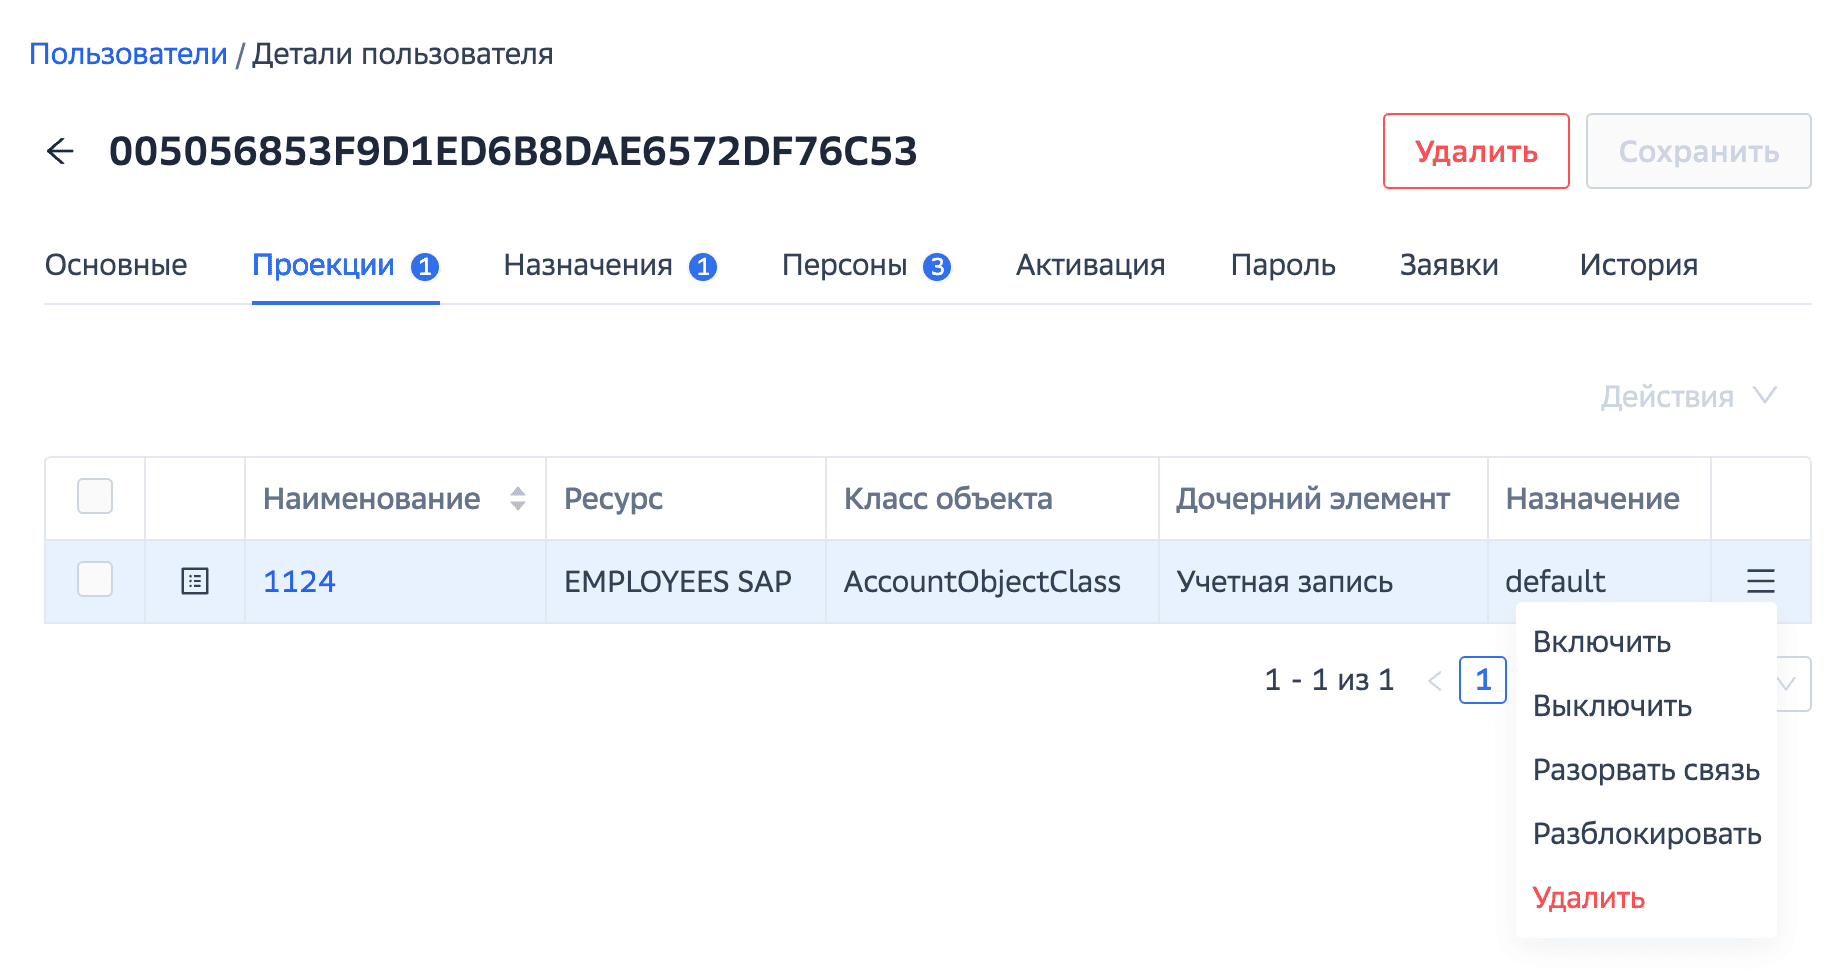Choose red Удалить in the row menu
Screen dimensions: 1846x972
coord(1588,898)
